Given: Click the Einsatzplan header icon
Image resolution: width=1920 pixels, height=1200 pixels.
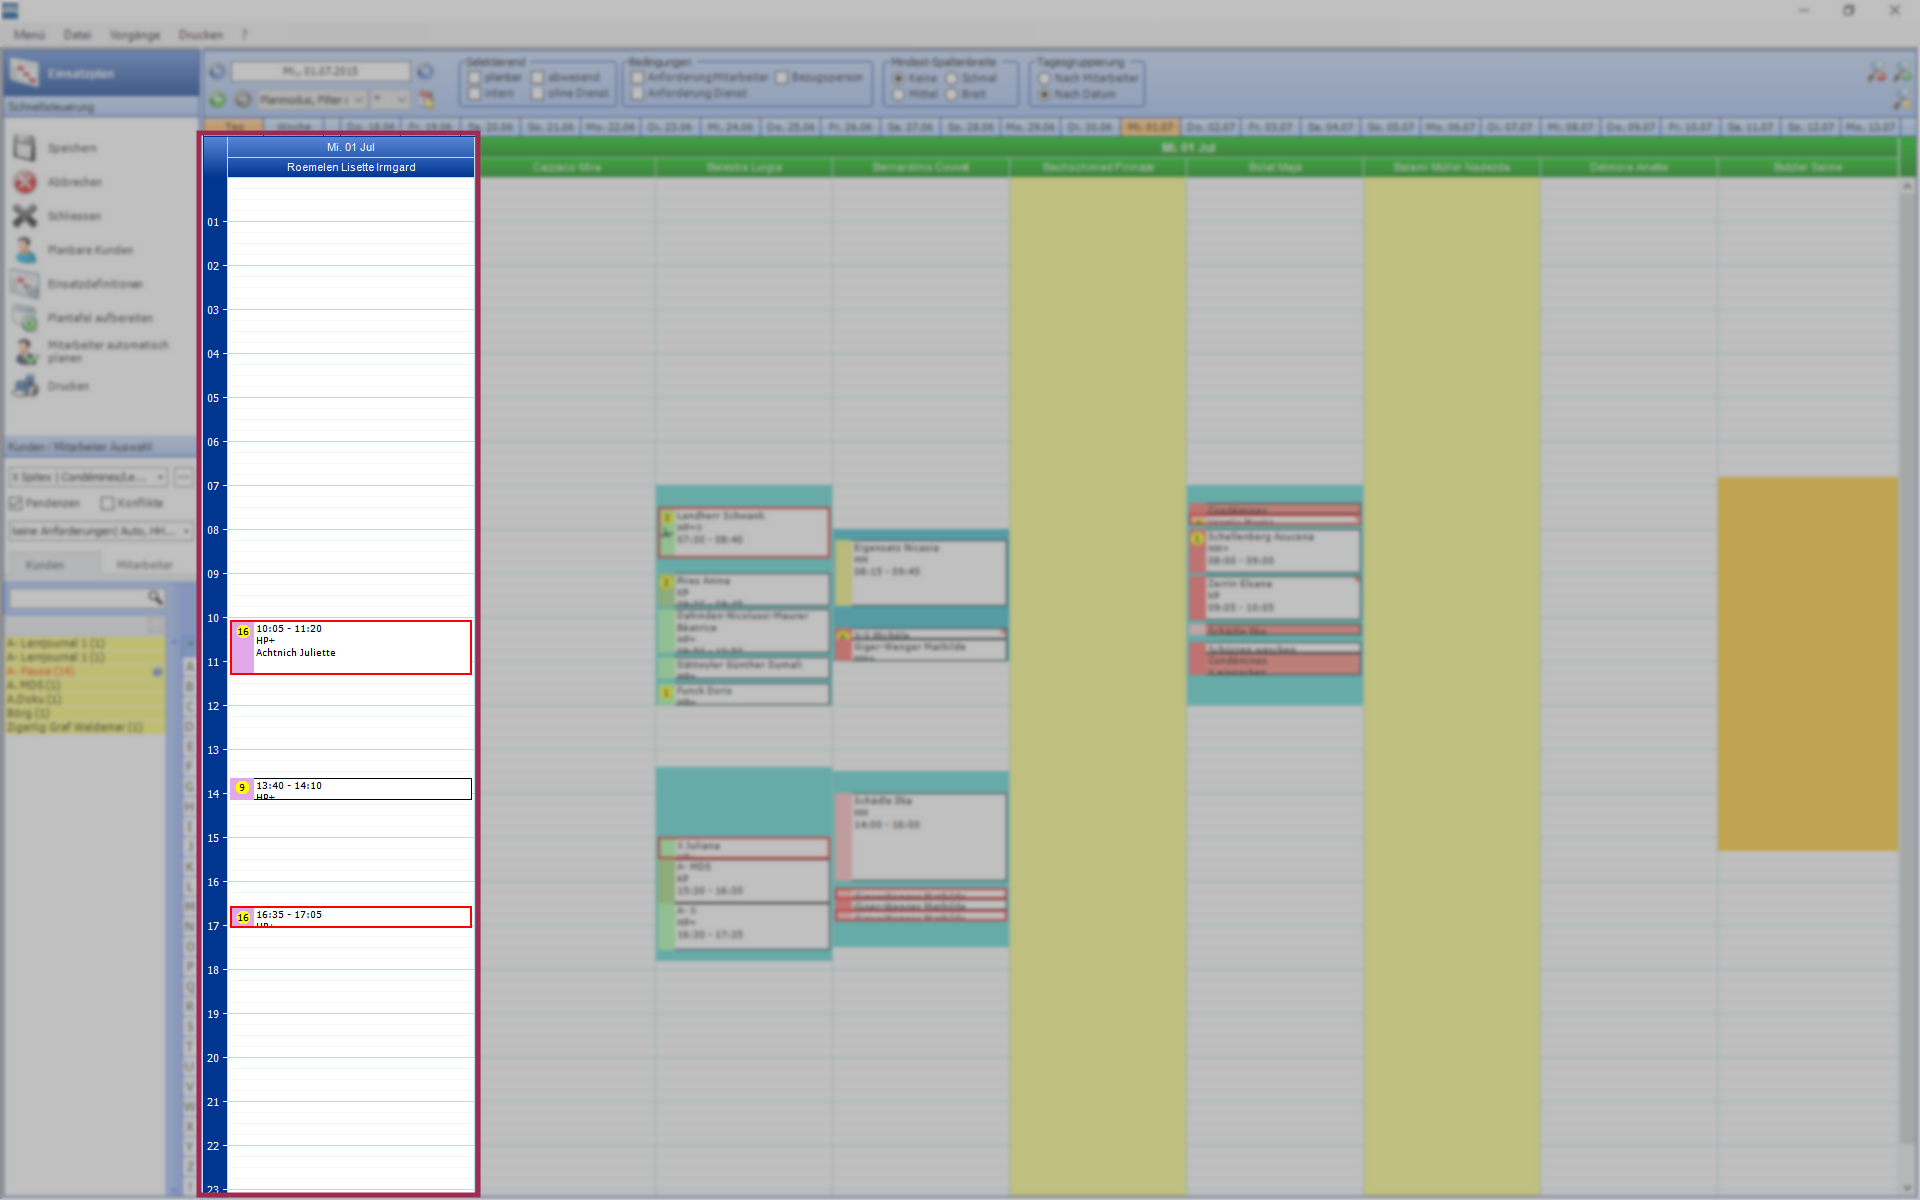Looking at the screenshot, I should tap(25, 73).
